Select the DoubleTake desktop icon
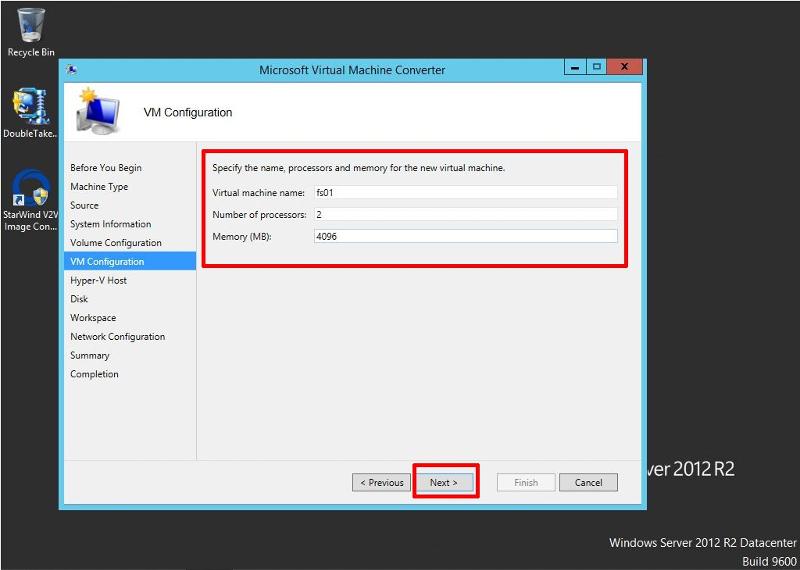 click(30, 113)
